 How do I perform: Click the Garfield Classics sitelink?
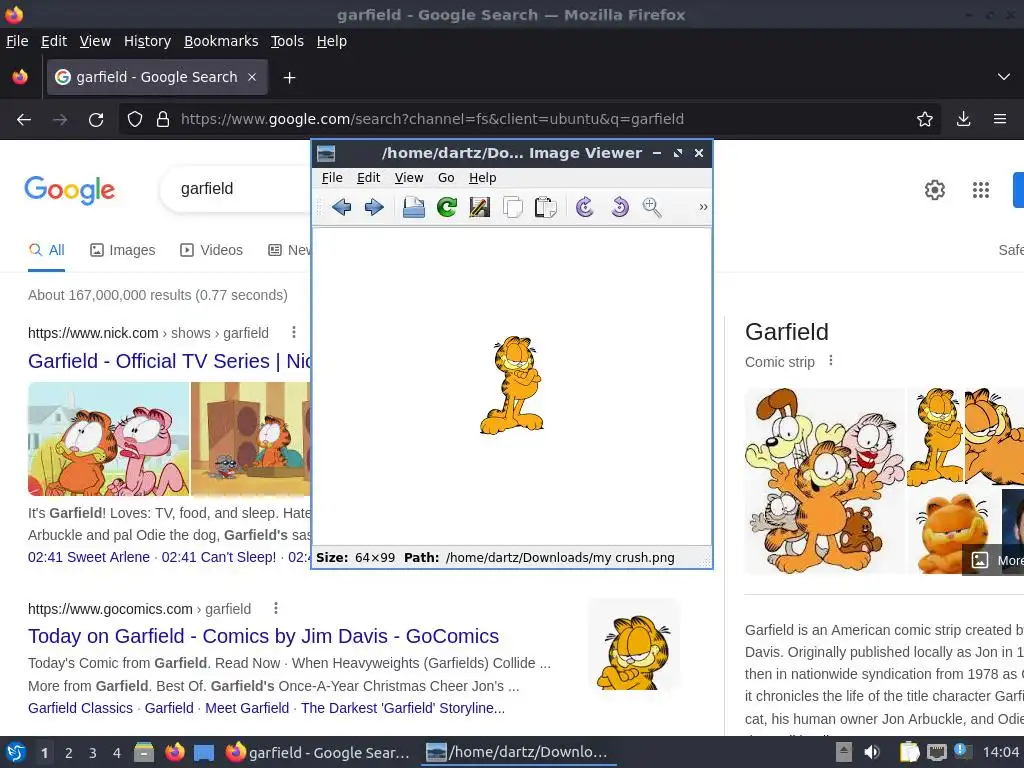tap(80, 708)
